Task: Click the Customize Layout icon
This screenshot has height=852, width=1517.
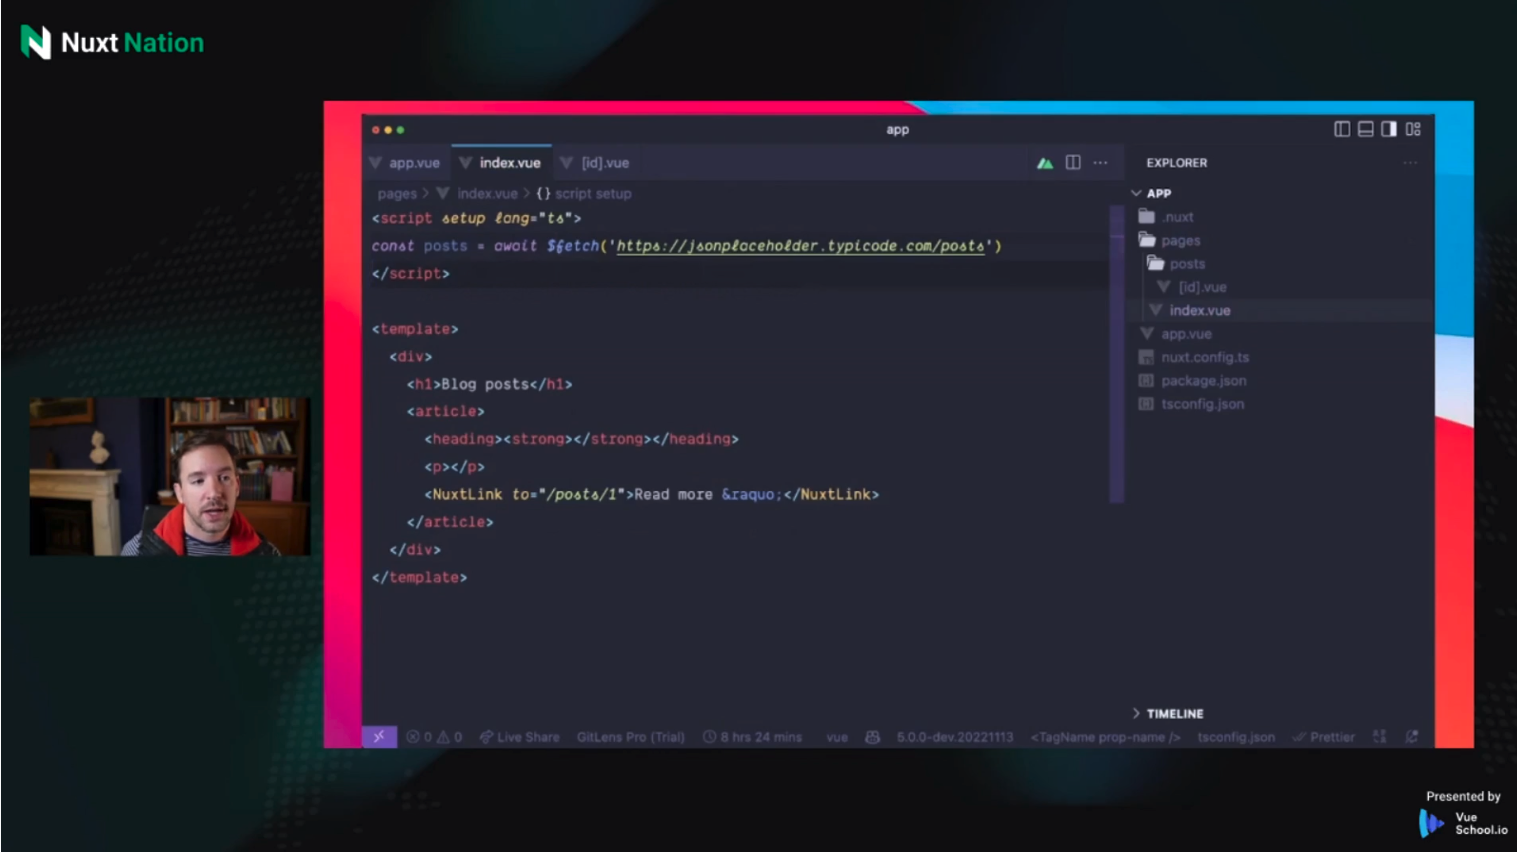Action: tap(1413, 129)
